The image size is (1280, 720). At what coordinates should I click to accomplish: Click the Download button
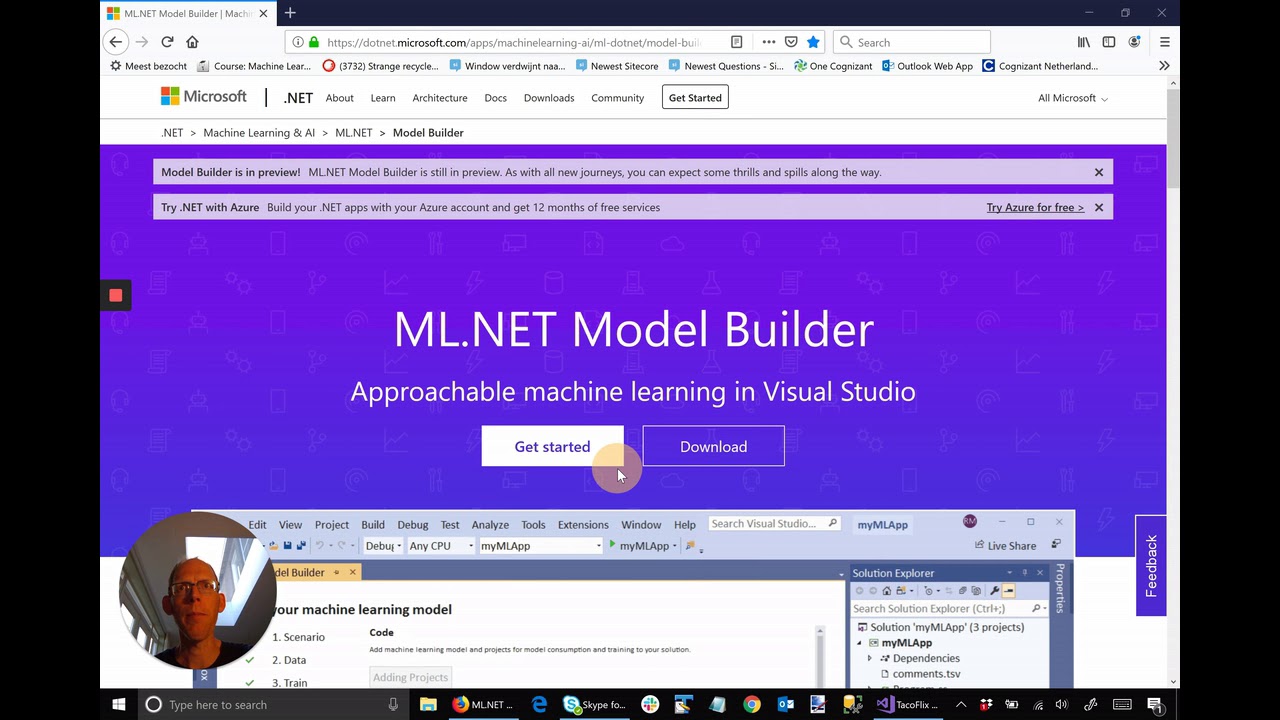click(713, 446)
